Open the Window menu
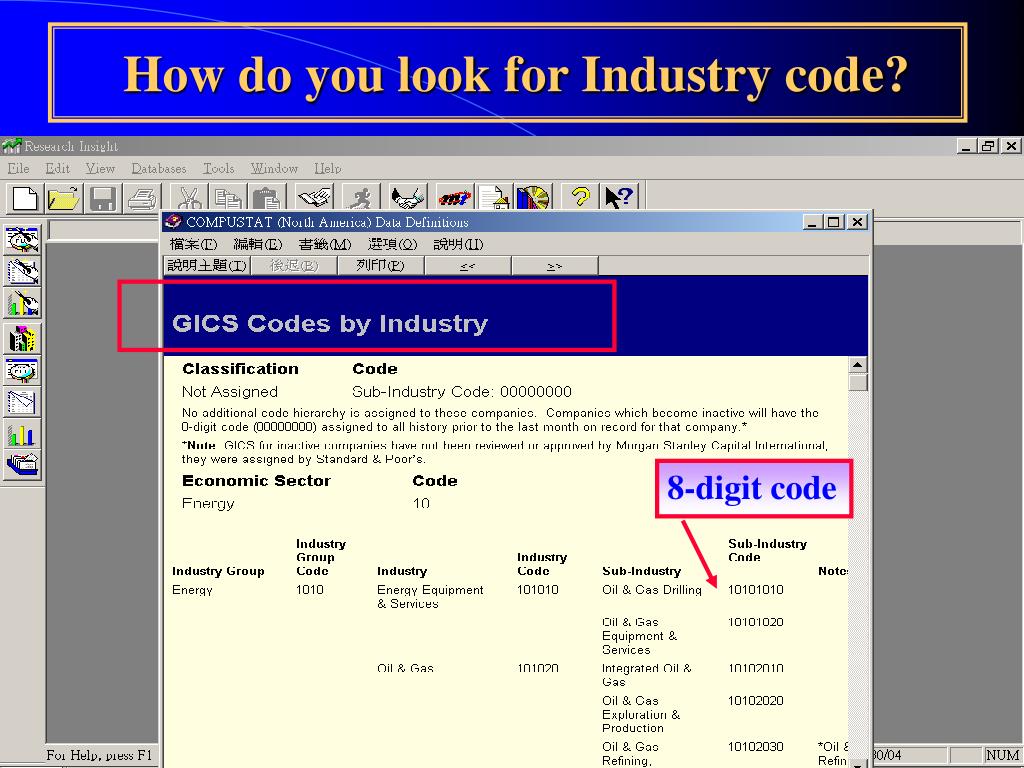 [x=274, y=168]
